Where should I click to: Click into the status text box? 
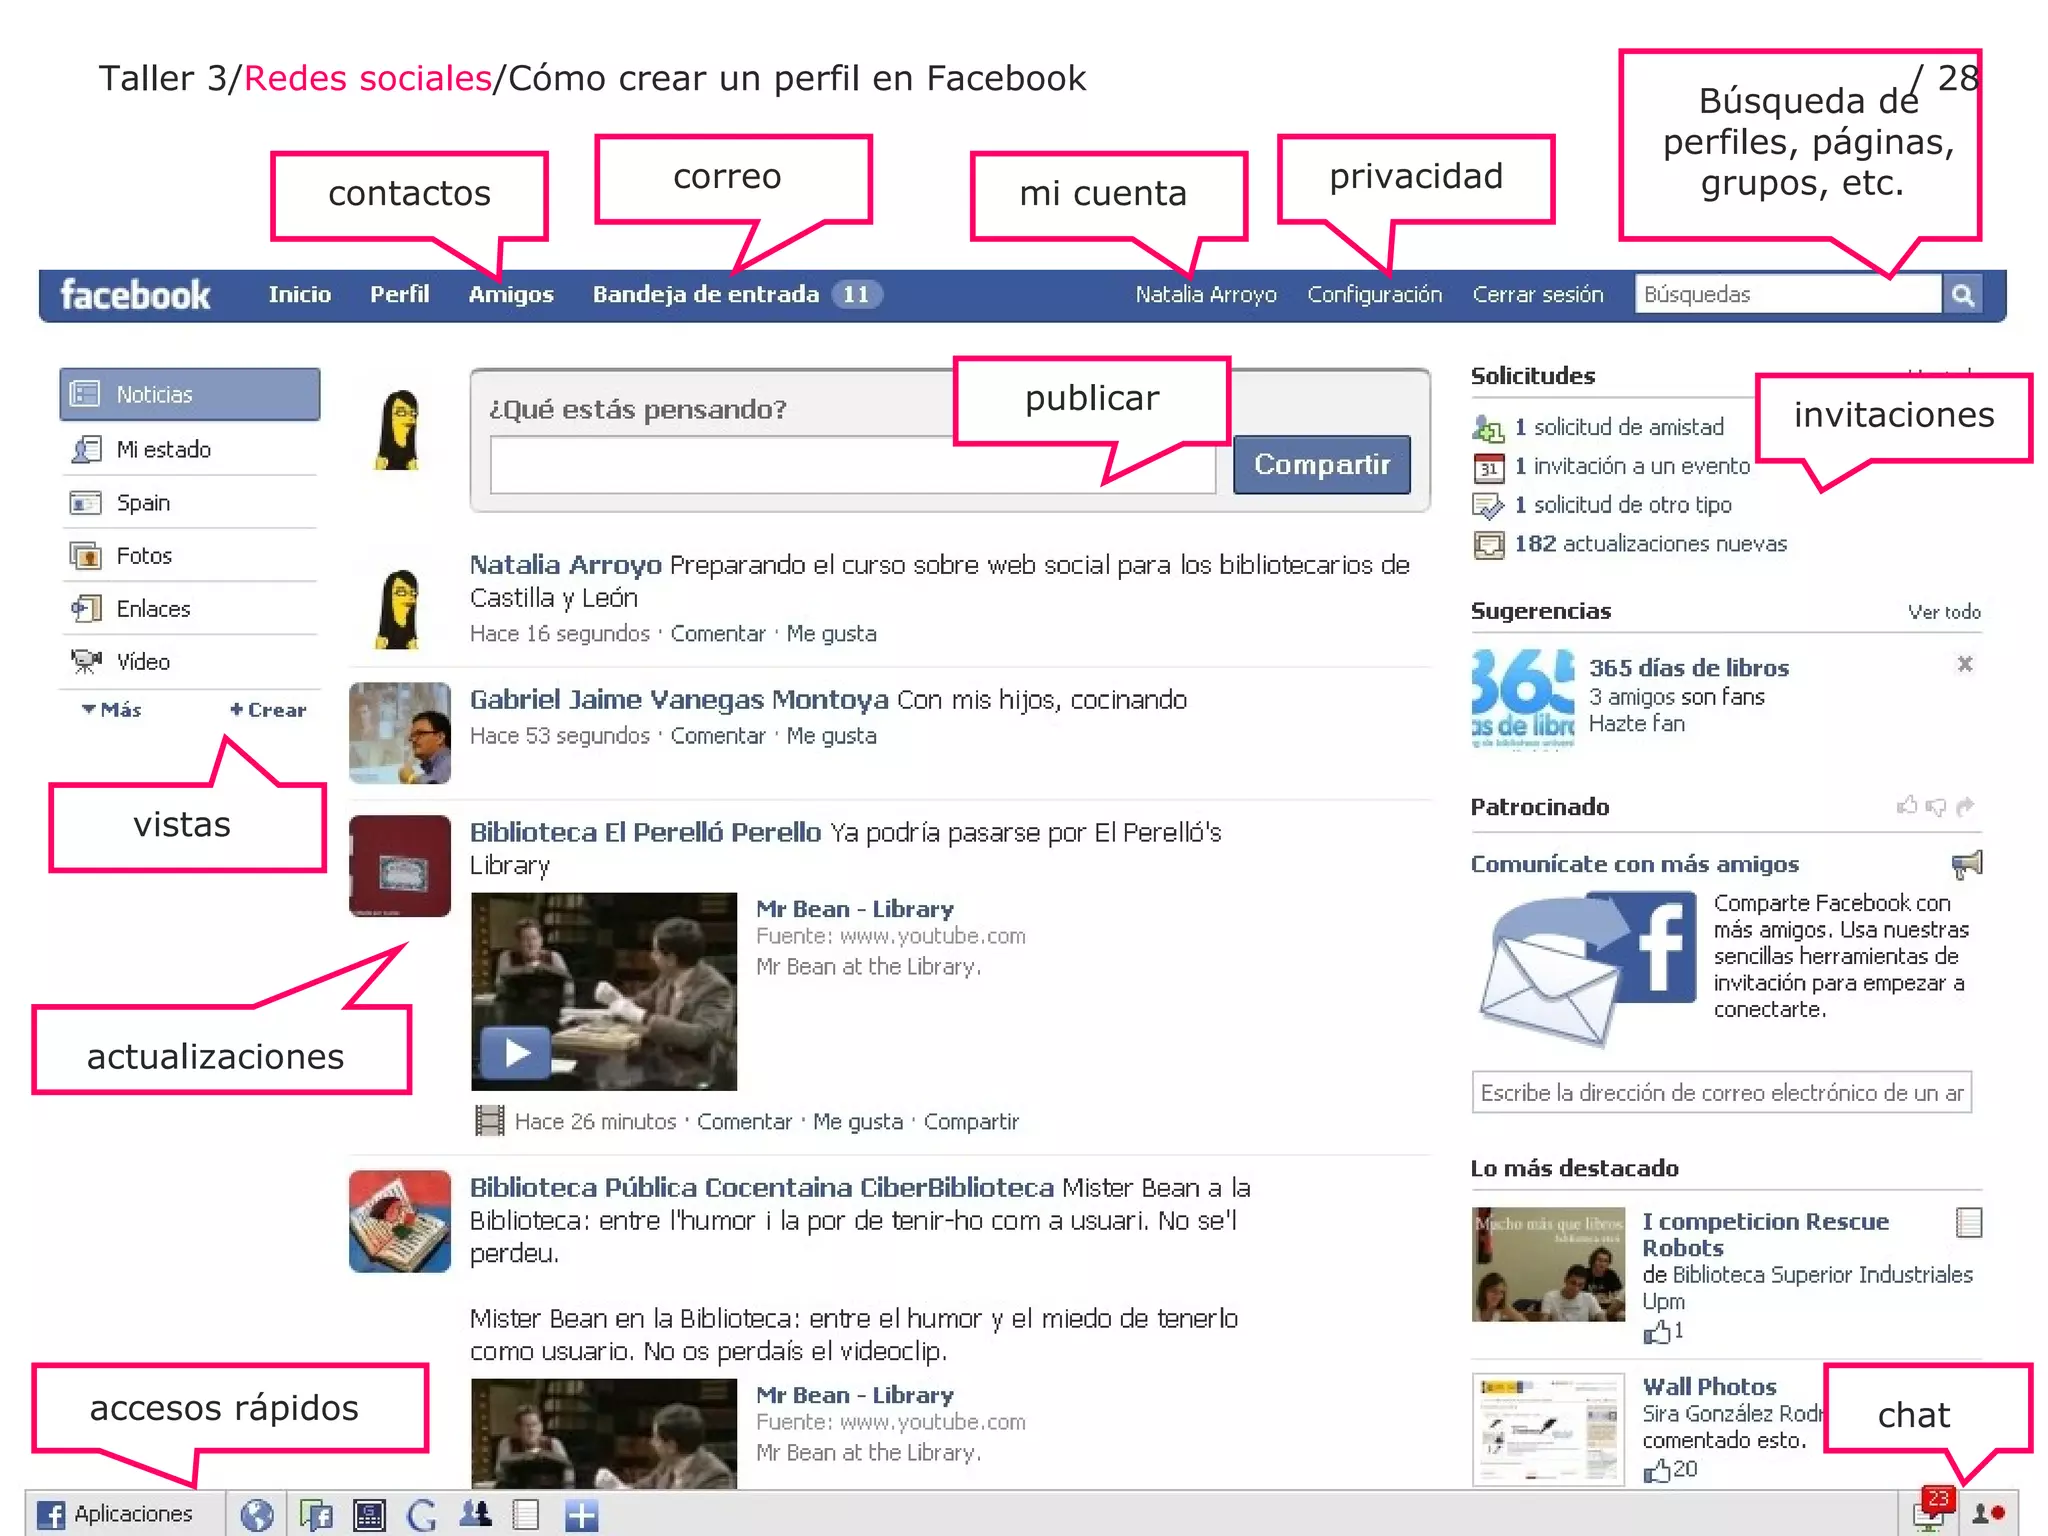[x=853, y=464]
